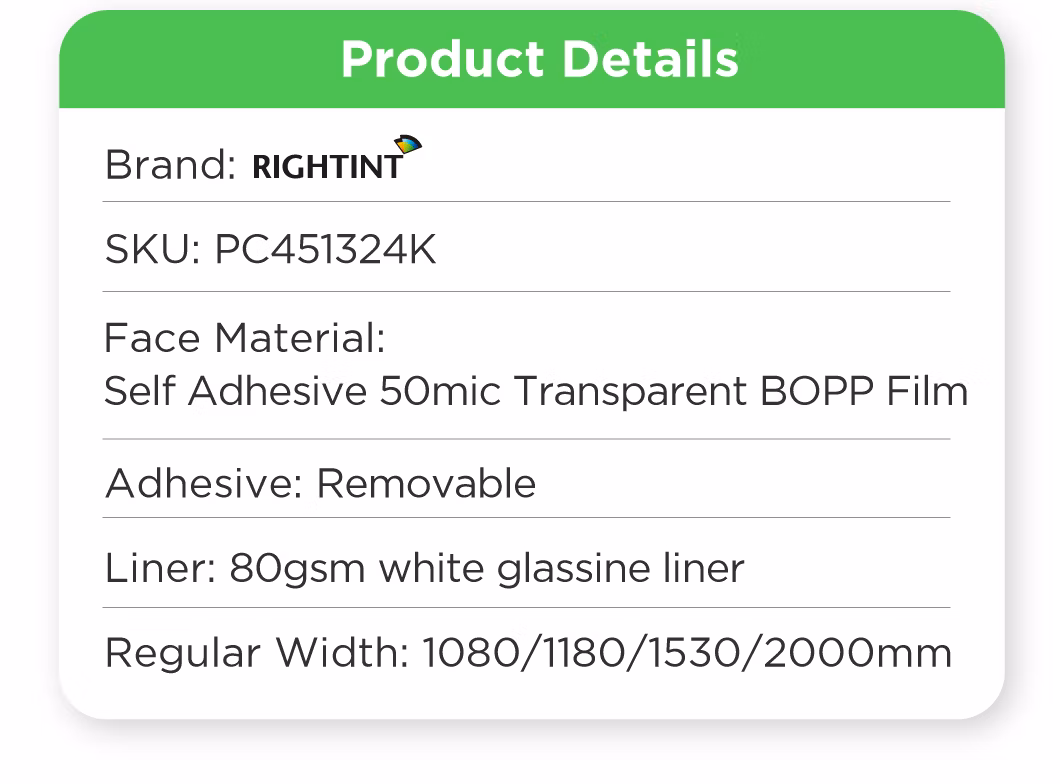This screenshot has width=1060, height=784.
Task: Click the "BOPP Film" text
Action: point(864,391)
